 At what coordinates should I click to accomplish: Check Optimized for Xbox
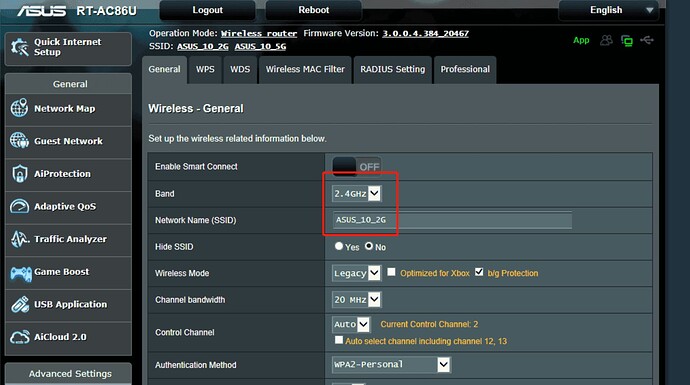(391, 272)
